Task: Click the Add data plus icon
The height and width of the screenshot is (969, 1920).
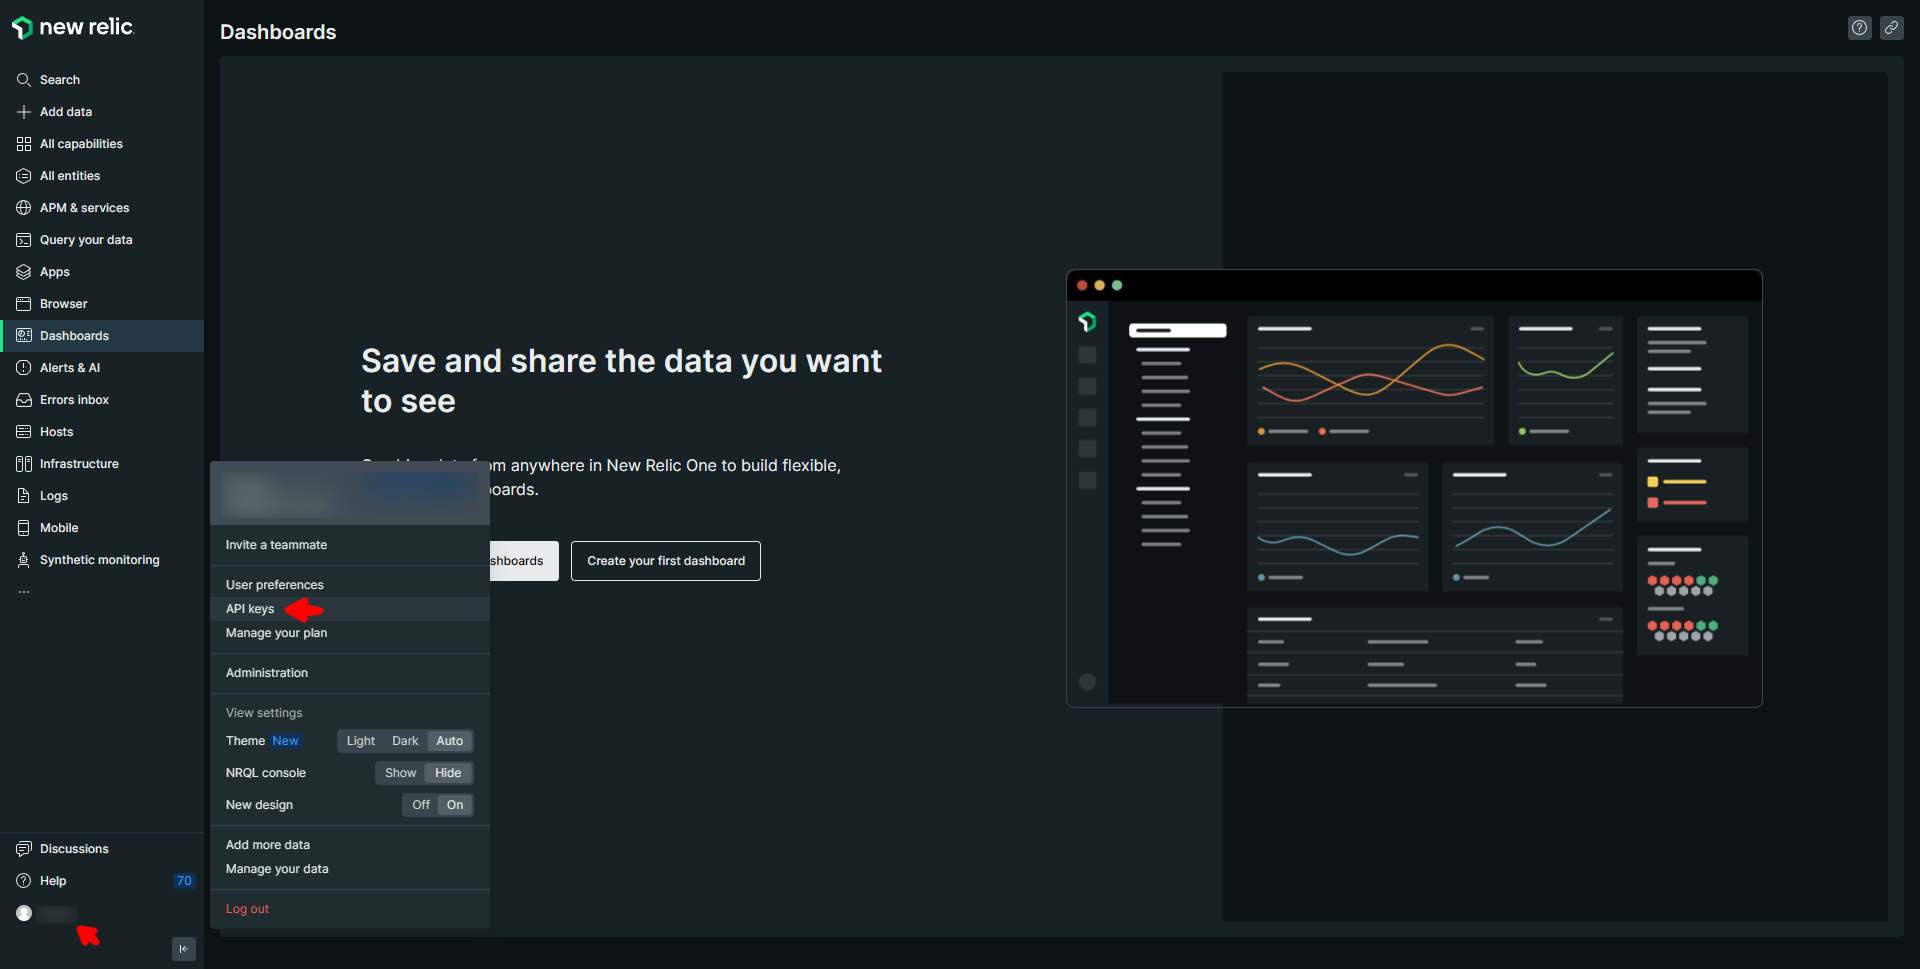Action: 24,112
